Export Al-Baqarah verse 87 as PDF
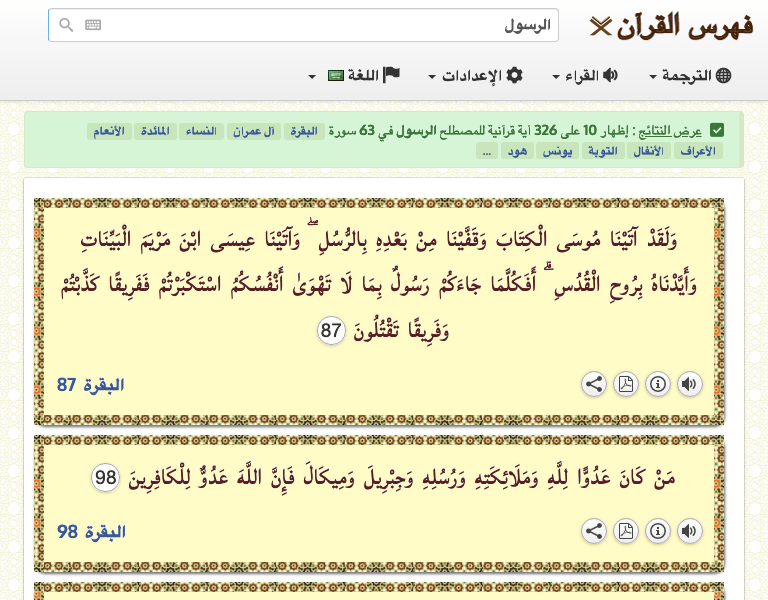Image resolution: width=768 pixels, height=600 pixels. tap(625, 384)
